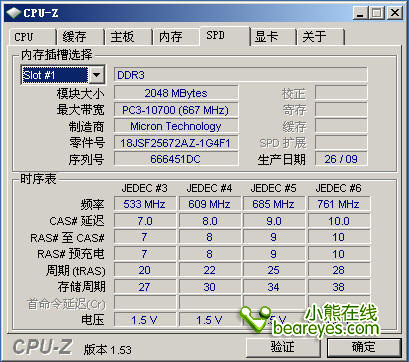Select part number 18JSF25672AZ-1G4F1
Viewport: 409px width, 362px height.
tap(176, 143)
